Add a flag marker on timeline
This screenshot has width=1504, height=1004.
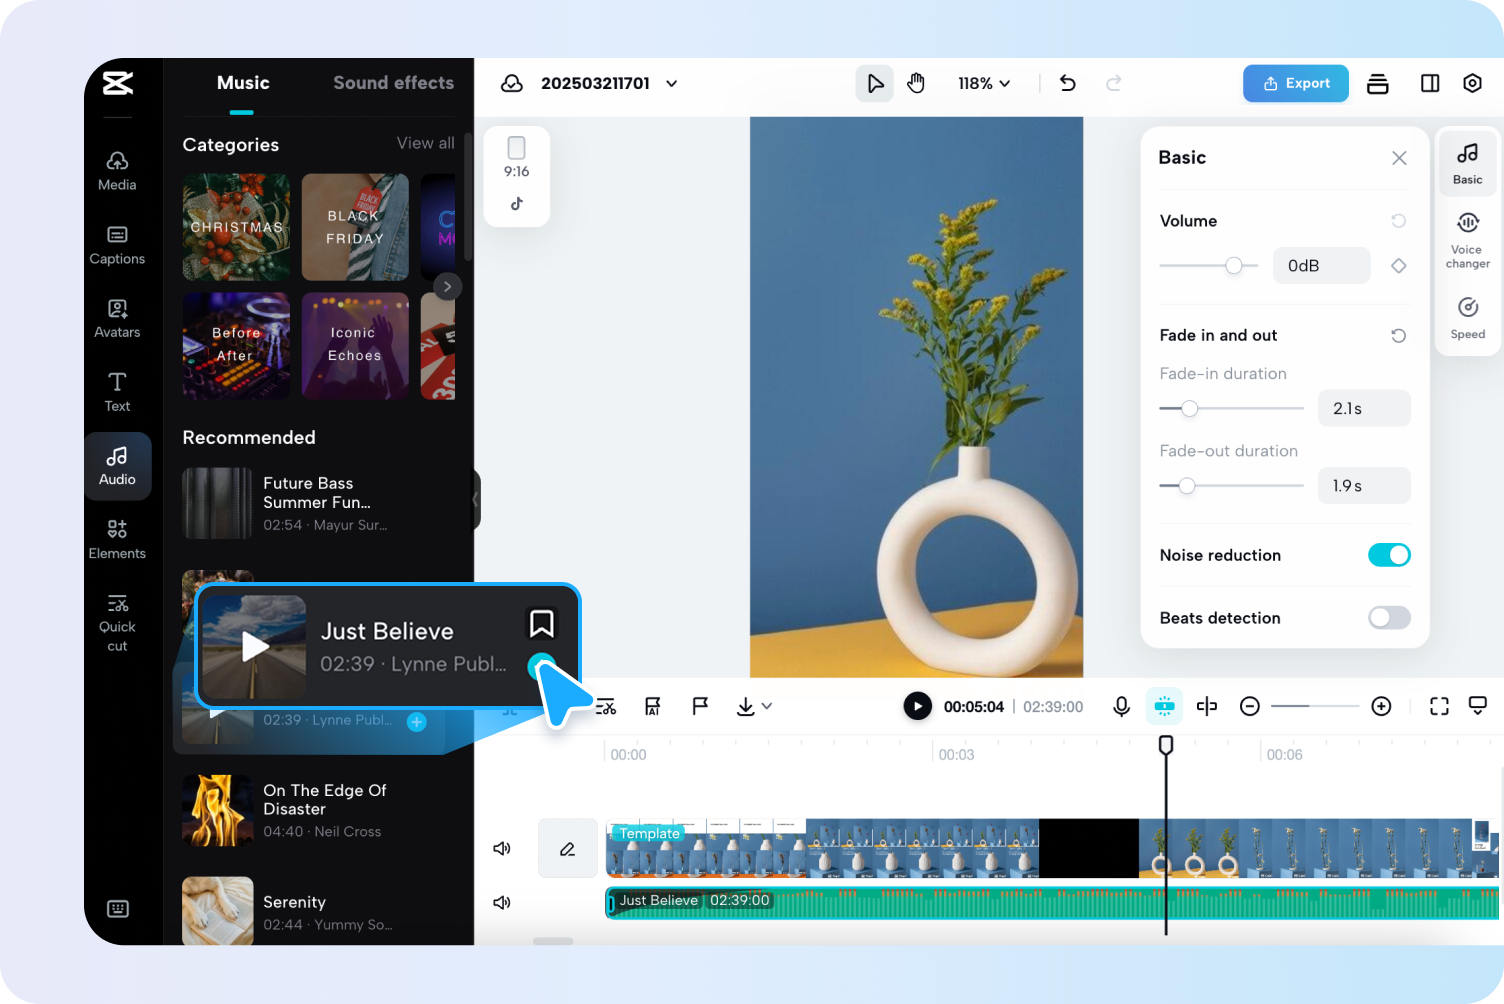(x=700, y=706)
